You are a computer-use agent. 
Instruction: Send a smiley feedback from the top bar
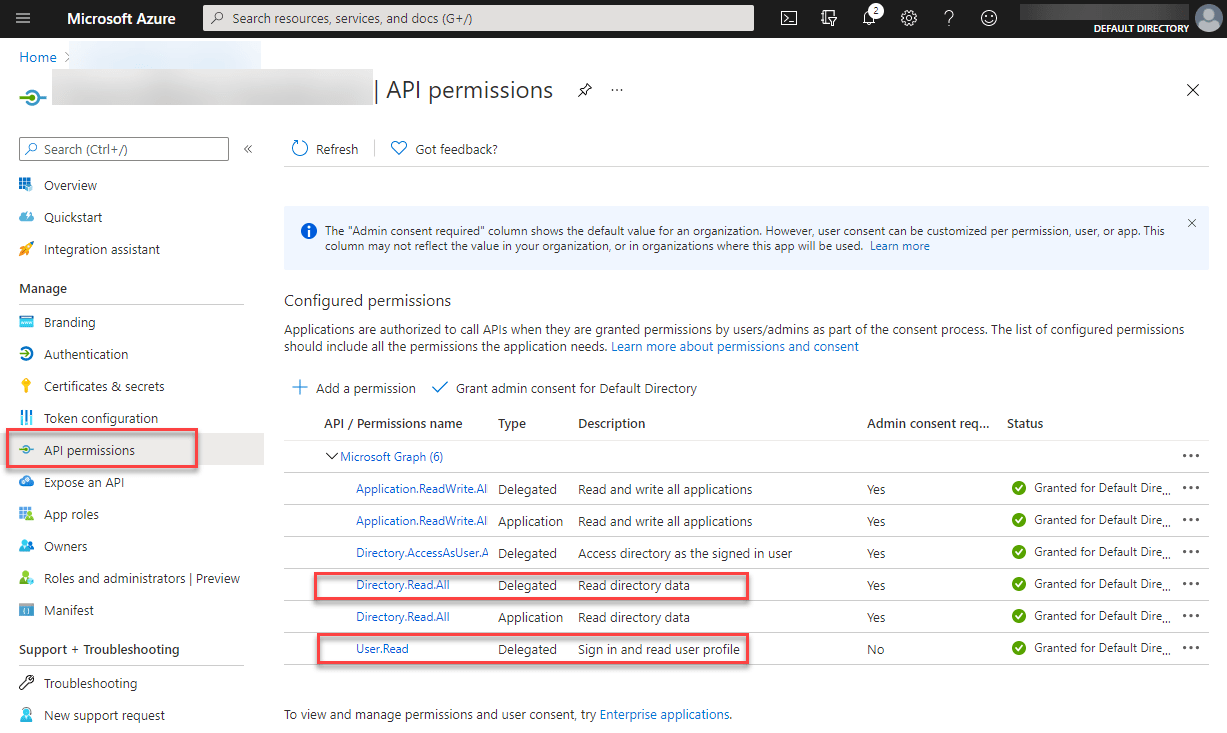click(x=988, y=18)
